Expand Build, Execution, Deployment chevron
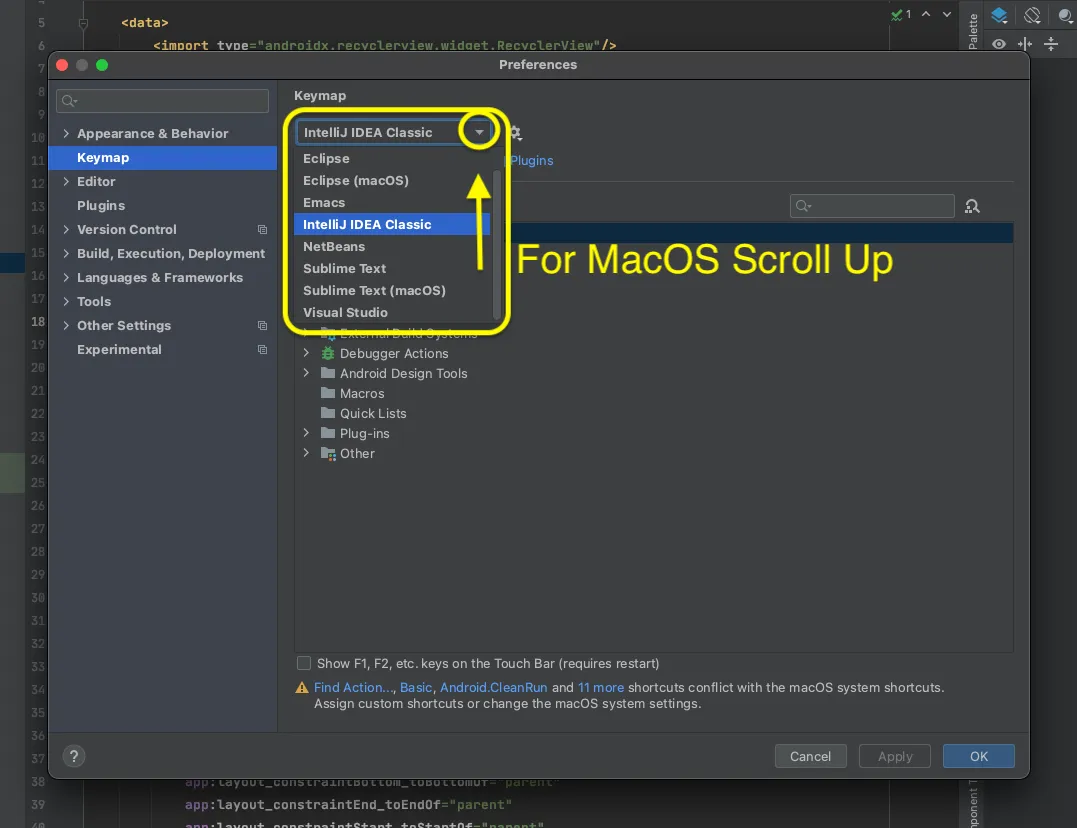 [66, 254]
